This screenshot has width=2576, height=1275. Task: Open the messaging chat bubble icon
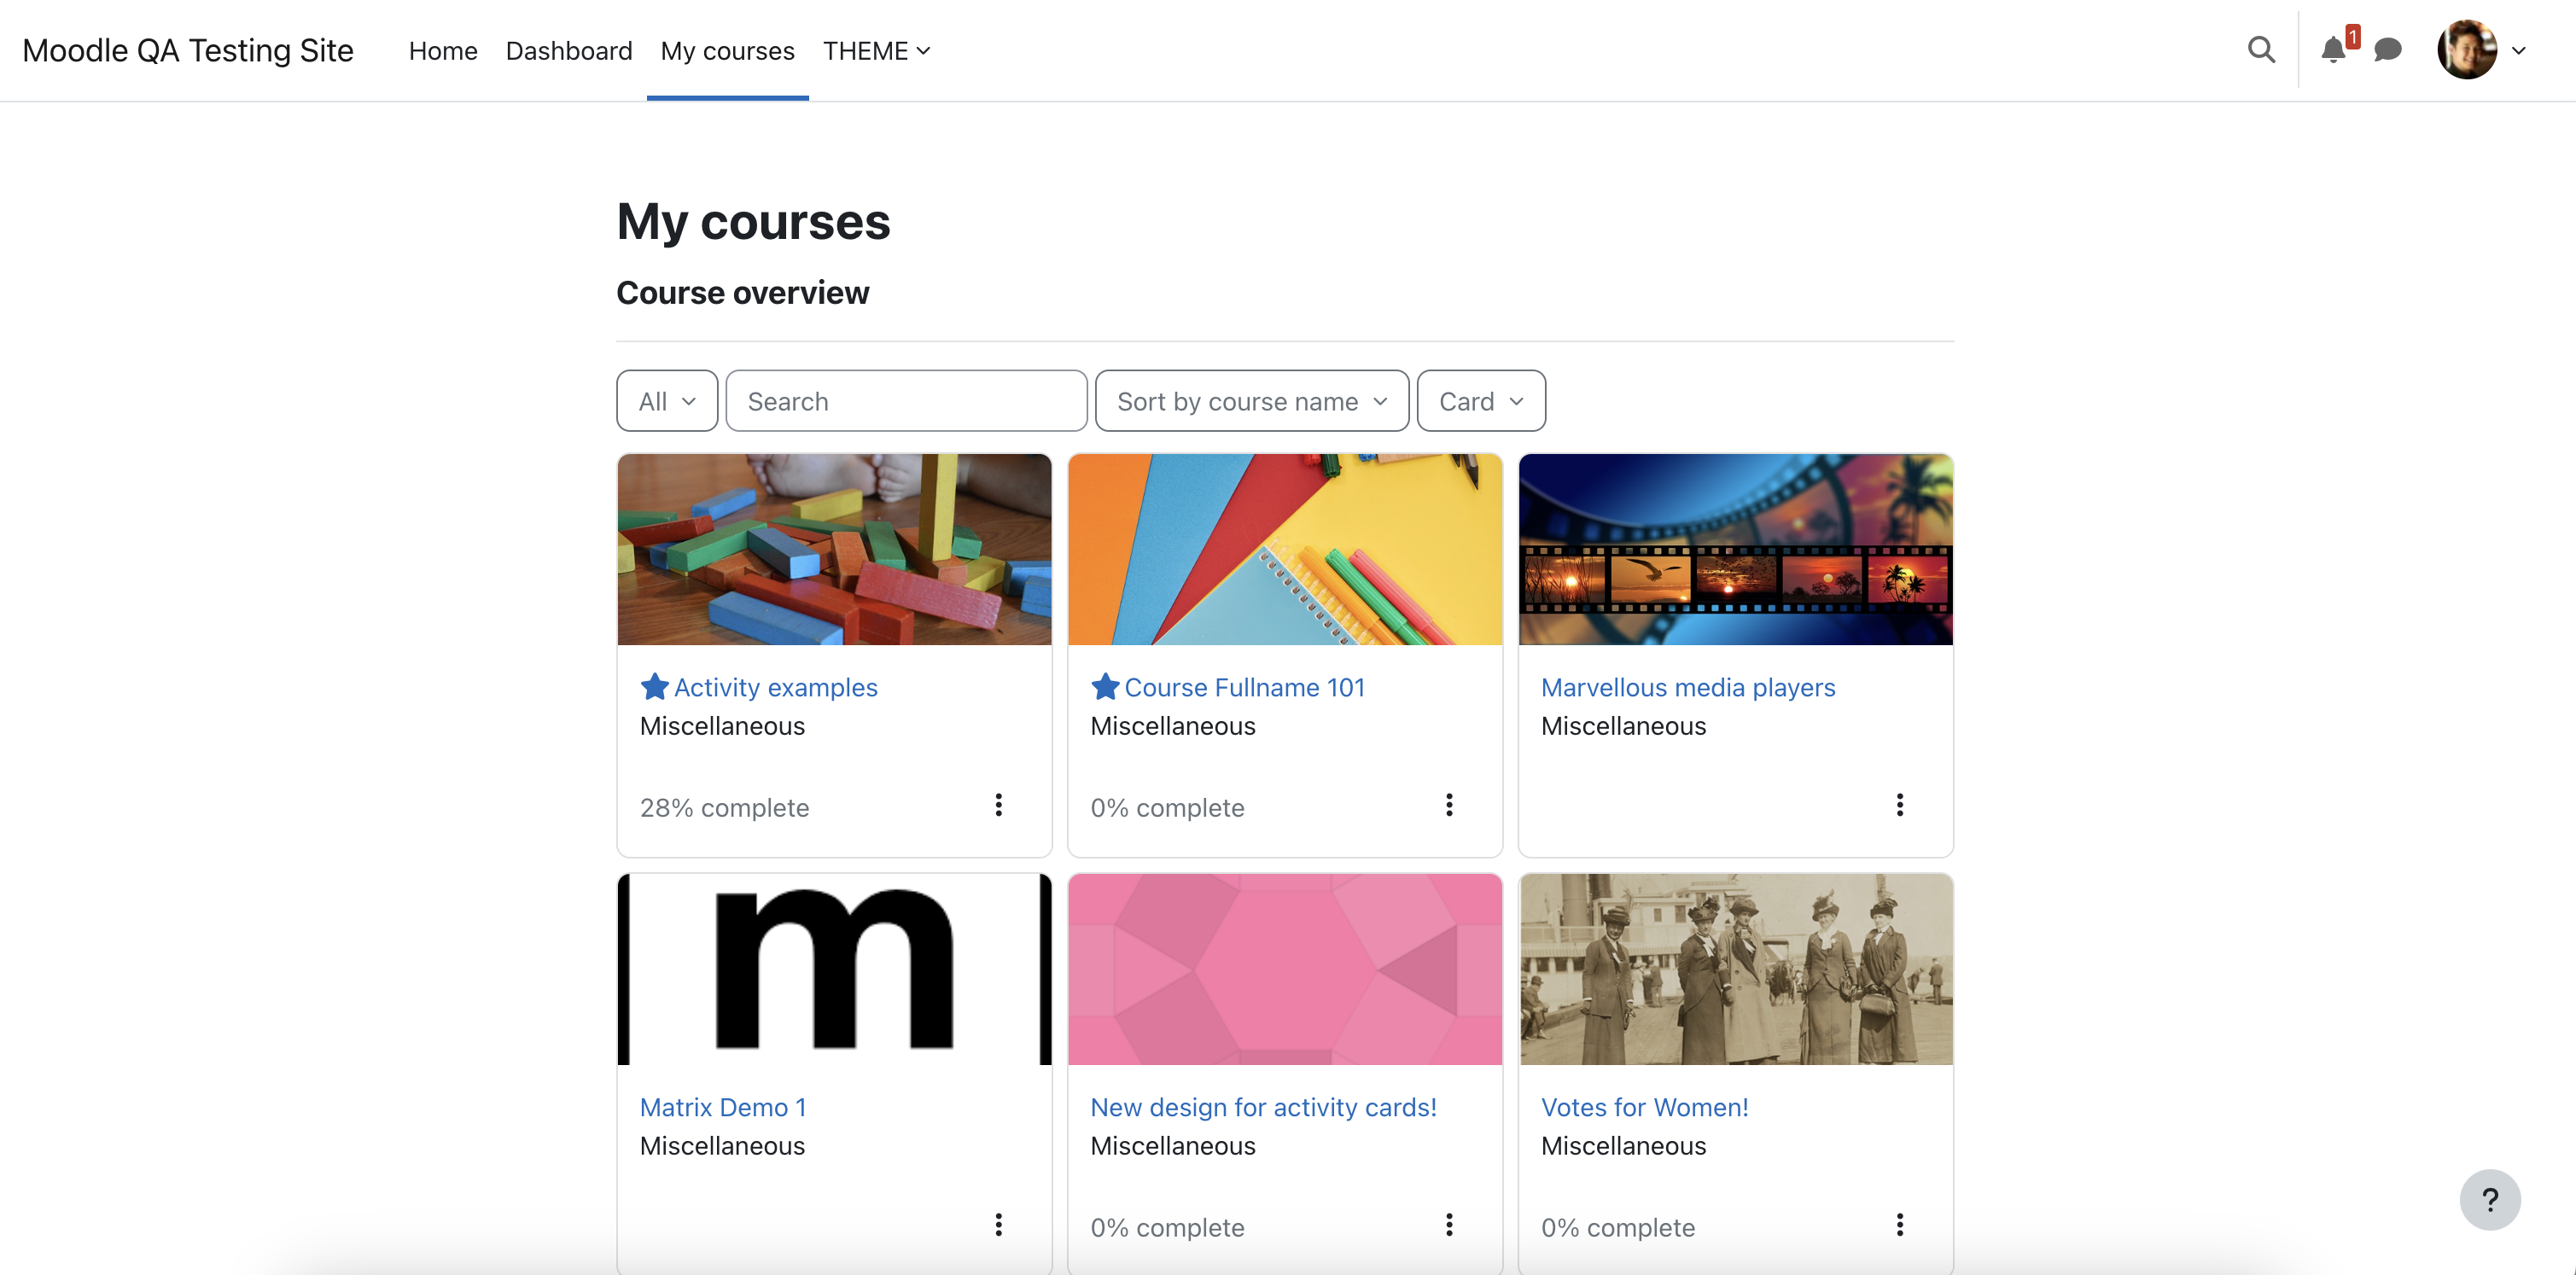pos(2387,49)
